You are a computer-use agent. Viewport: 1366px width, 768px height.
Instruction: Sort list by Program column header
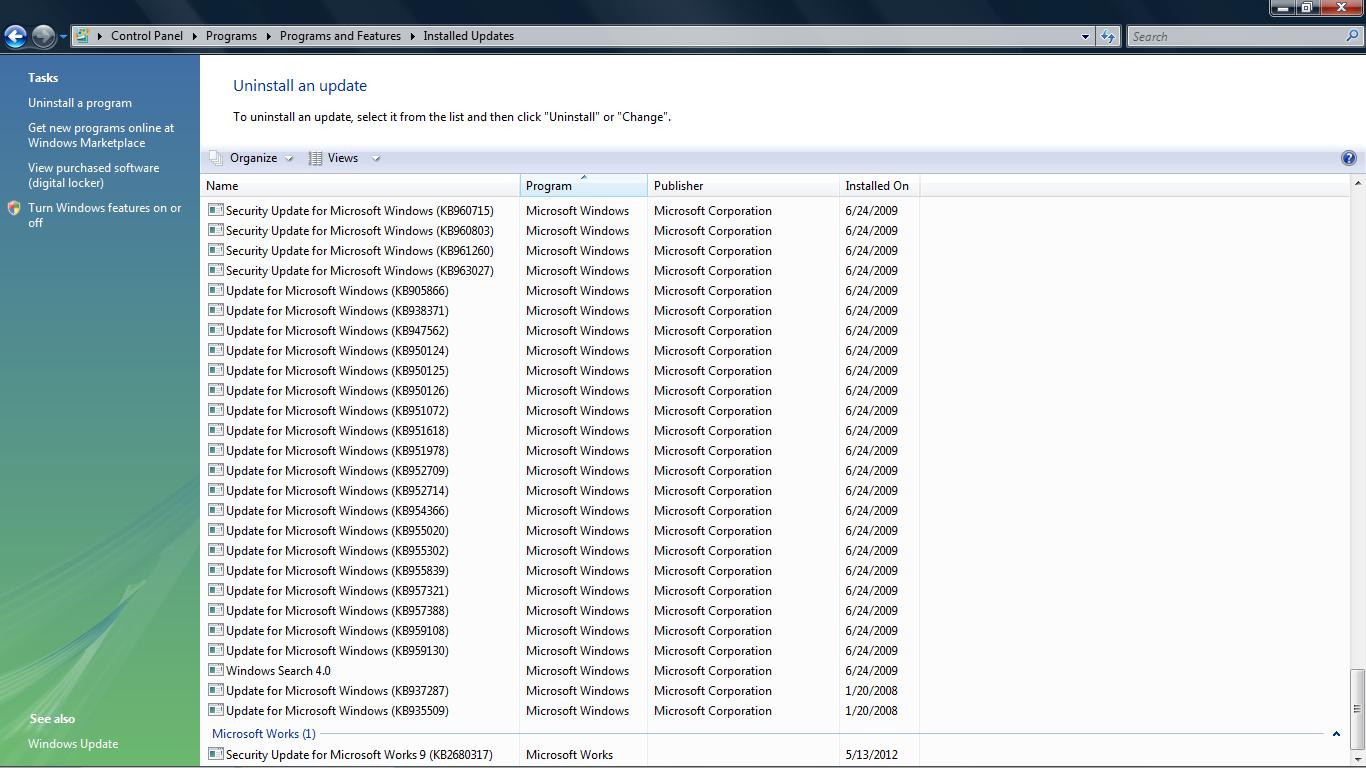[584, 186]
